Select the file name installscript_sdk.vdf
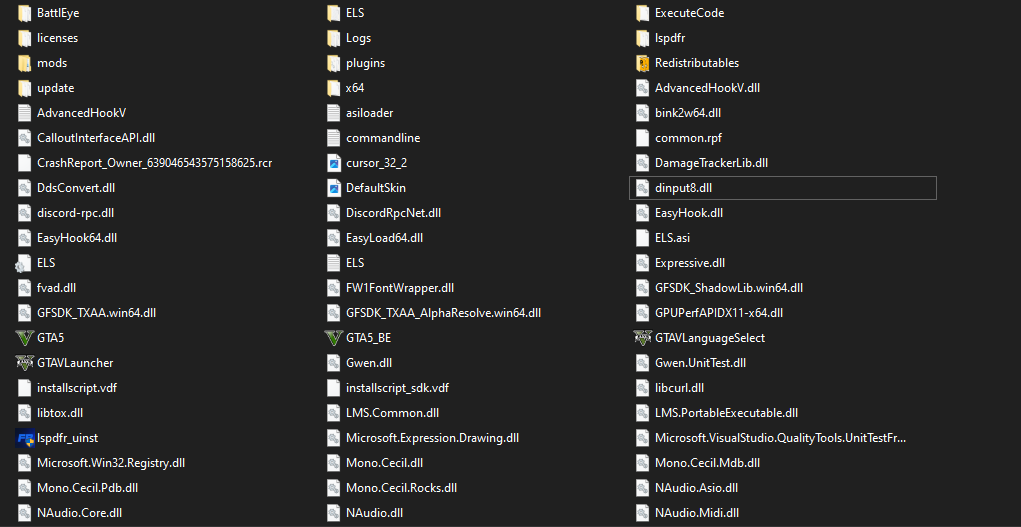 click(398, 388)
